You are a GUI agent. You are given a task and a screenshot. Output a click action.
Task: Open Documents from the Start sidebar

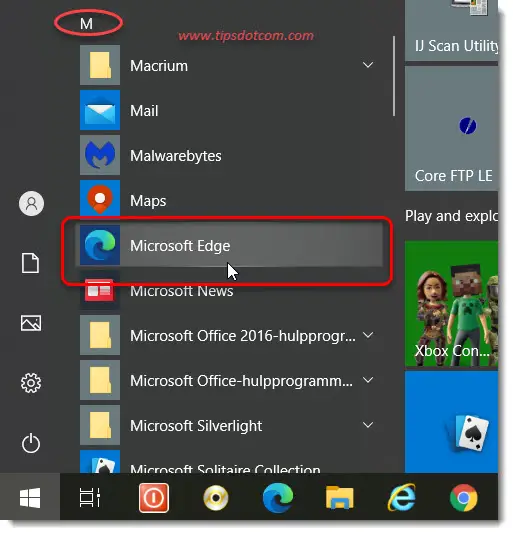pyautogui.click(x=31, y=263)
